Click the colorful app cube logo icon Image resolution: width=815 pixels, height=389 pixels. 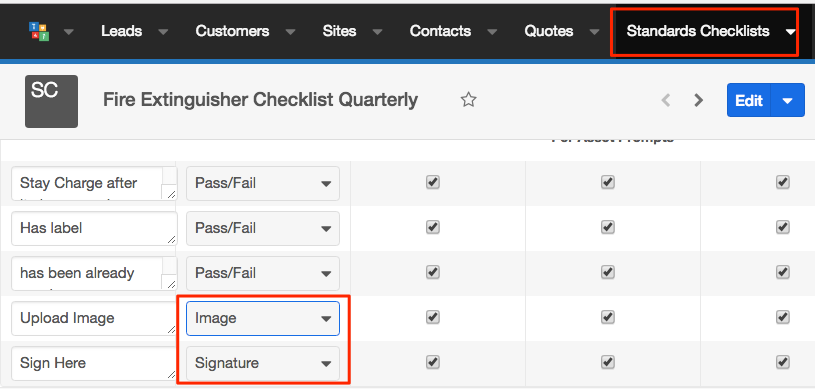pyautogui.click(x=39, y=32)
